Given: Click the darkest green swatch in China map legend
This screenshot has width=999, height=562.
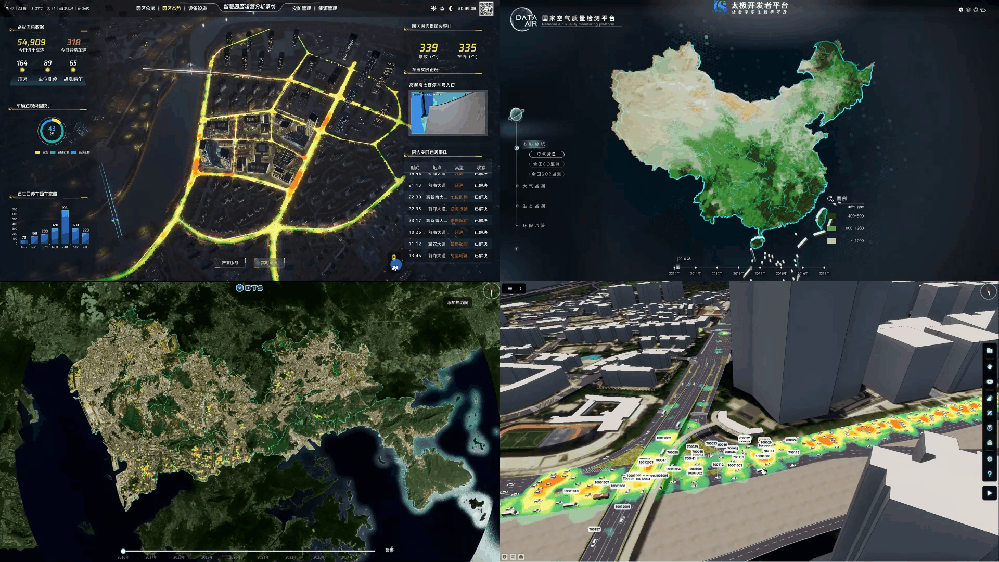Looking at the screenshot, I should point(831,216).
